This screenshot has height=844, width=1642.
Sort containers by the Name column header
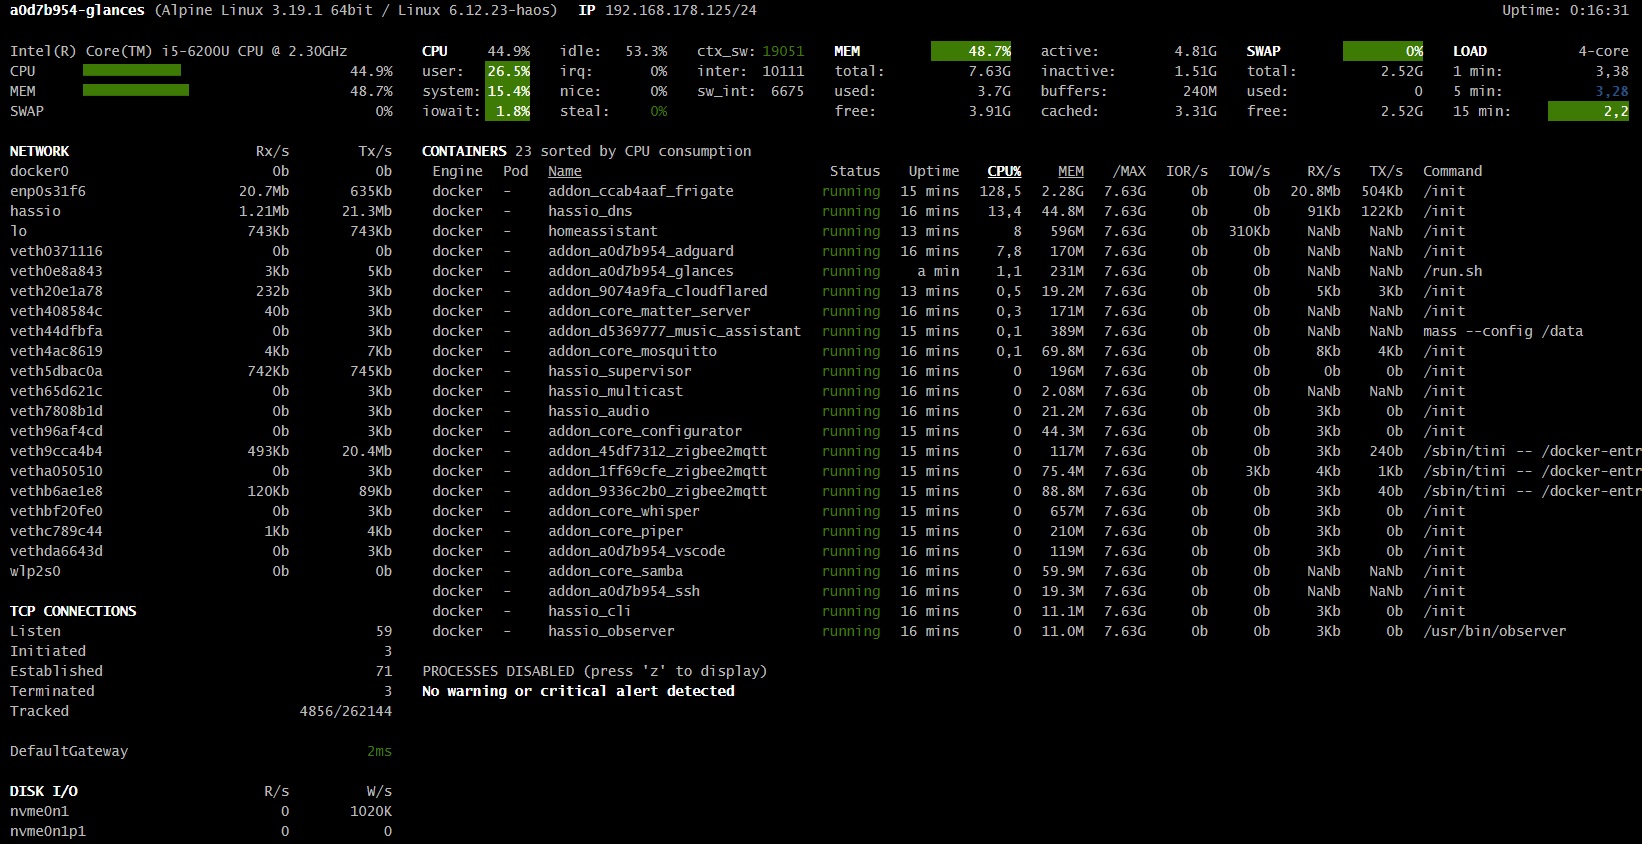pos(564,171)
